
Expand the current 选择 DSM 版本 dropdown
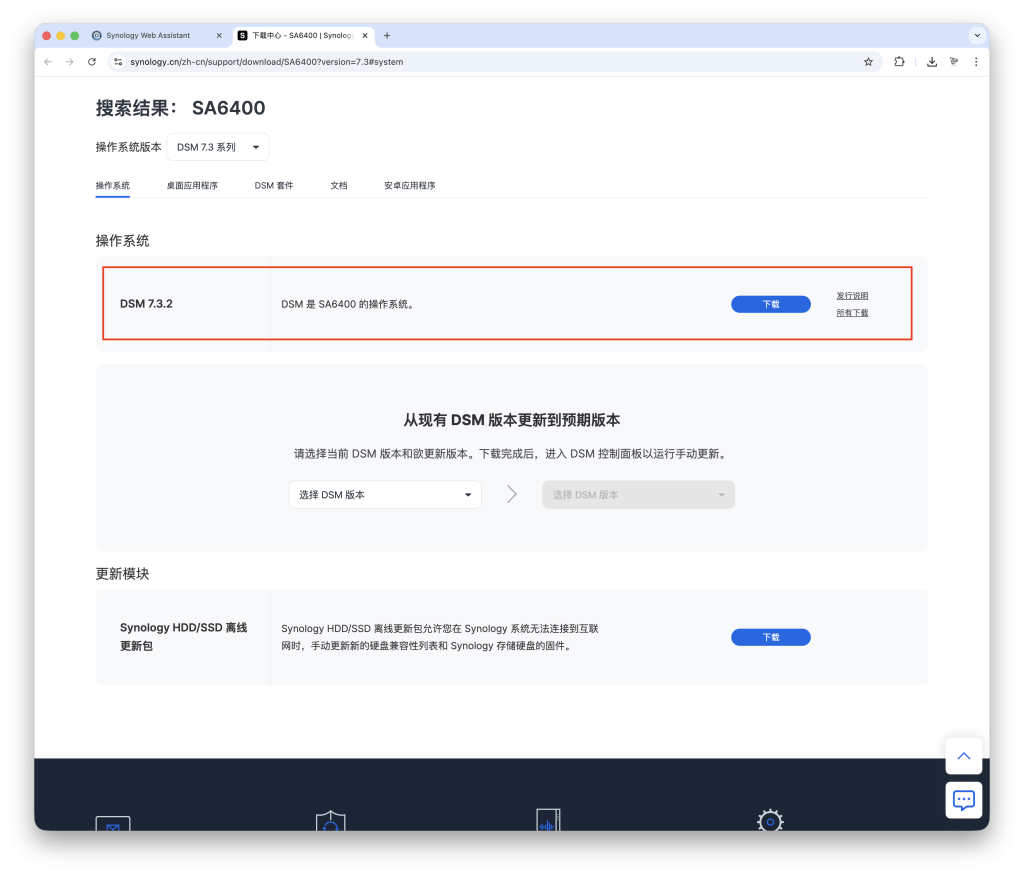click(x=385, y=495)
